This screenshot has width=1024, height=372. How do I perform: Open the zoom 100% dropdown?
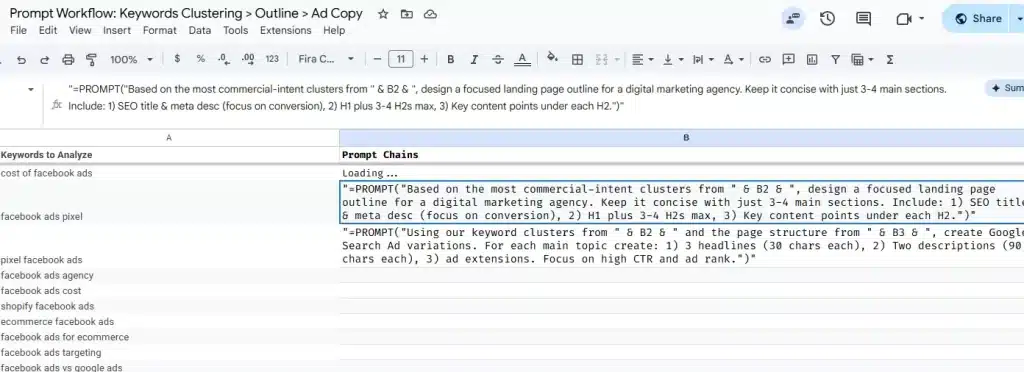click(x=131, y=59)
